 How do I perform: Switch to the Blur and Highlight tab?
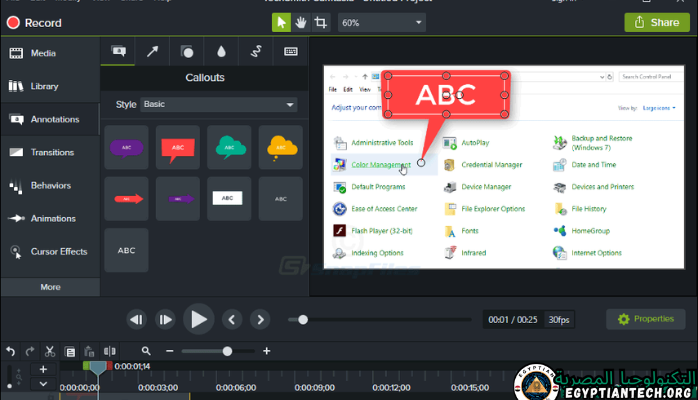(221, 51)
